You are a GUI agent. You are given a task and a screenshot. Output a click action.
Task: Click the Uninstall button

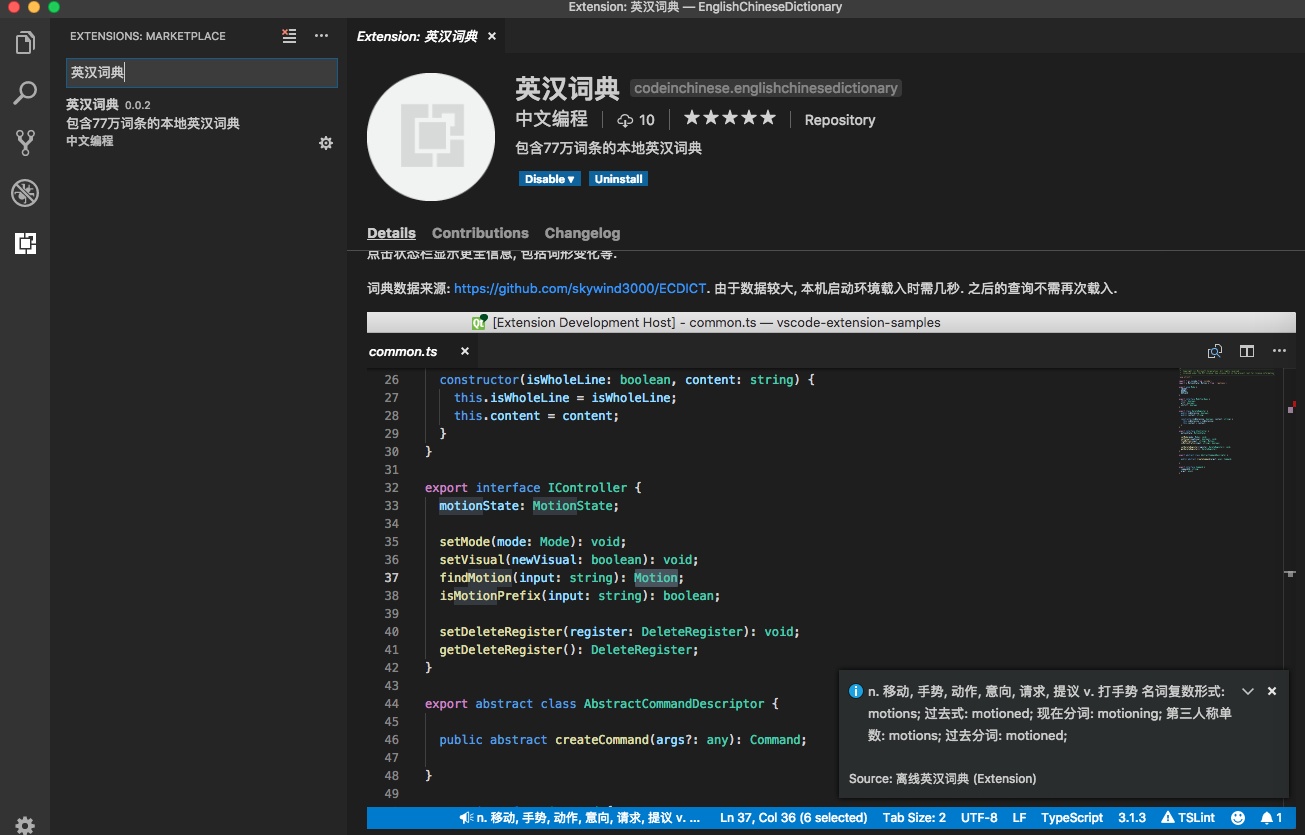tap(618, 178)
